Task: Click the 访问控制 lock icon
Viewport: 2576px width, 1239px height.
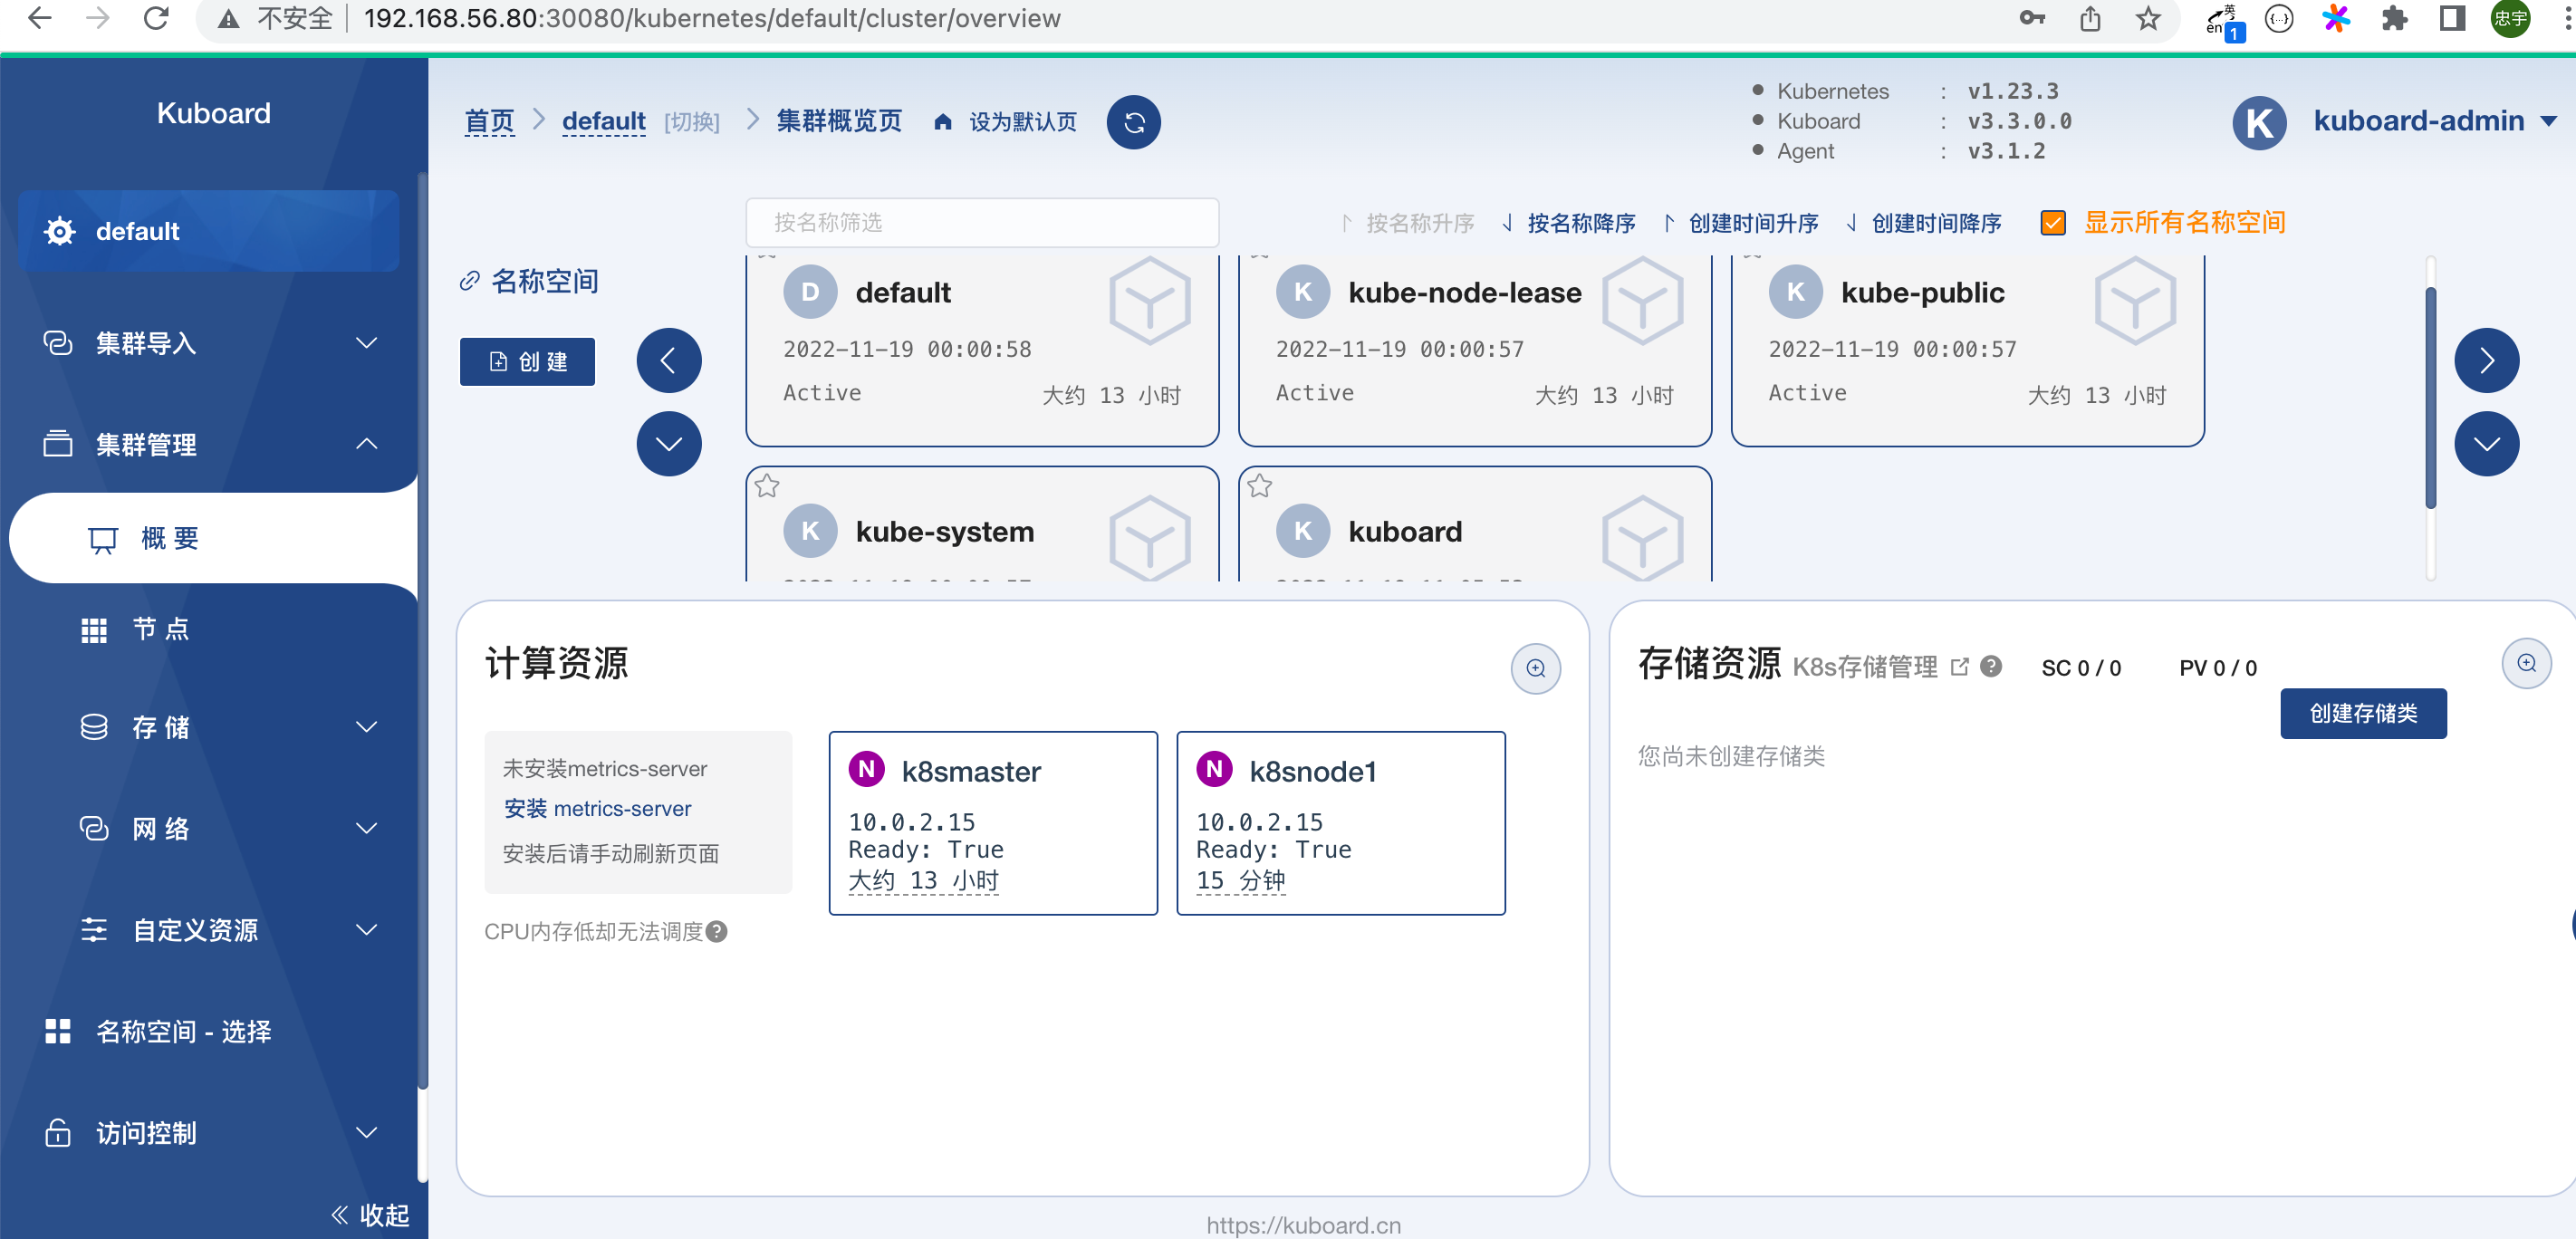Action: (x=58, y=1132)
